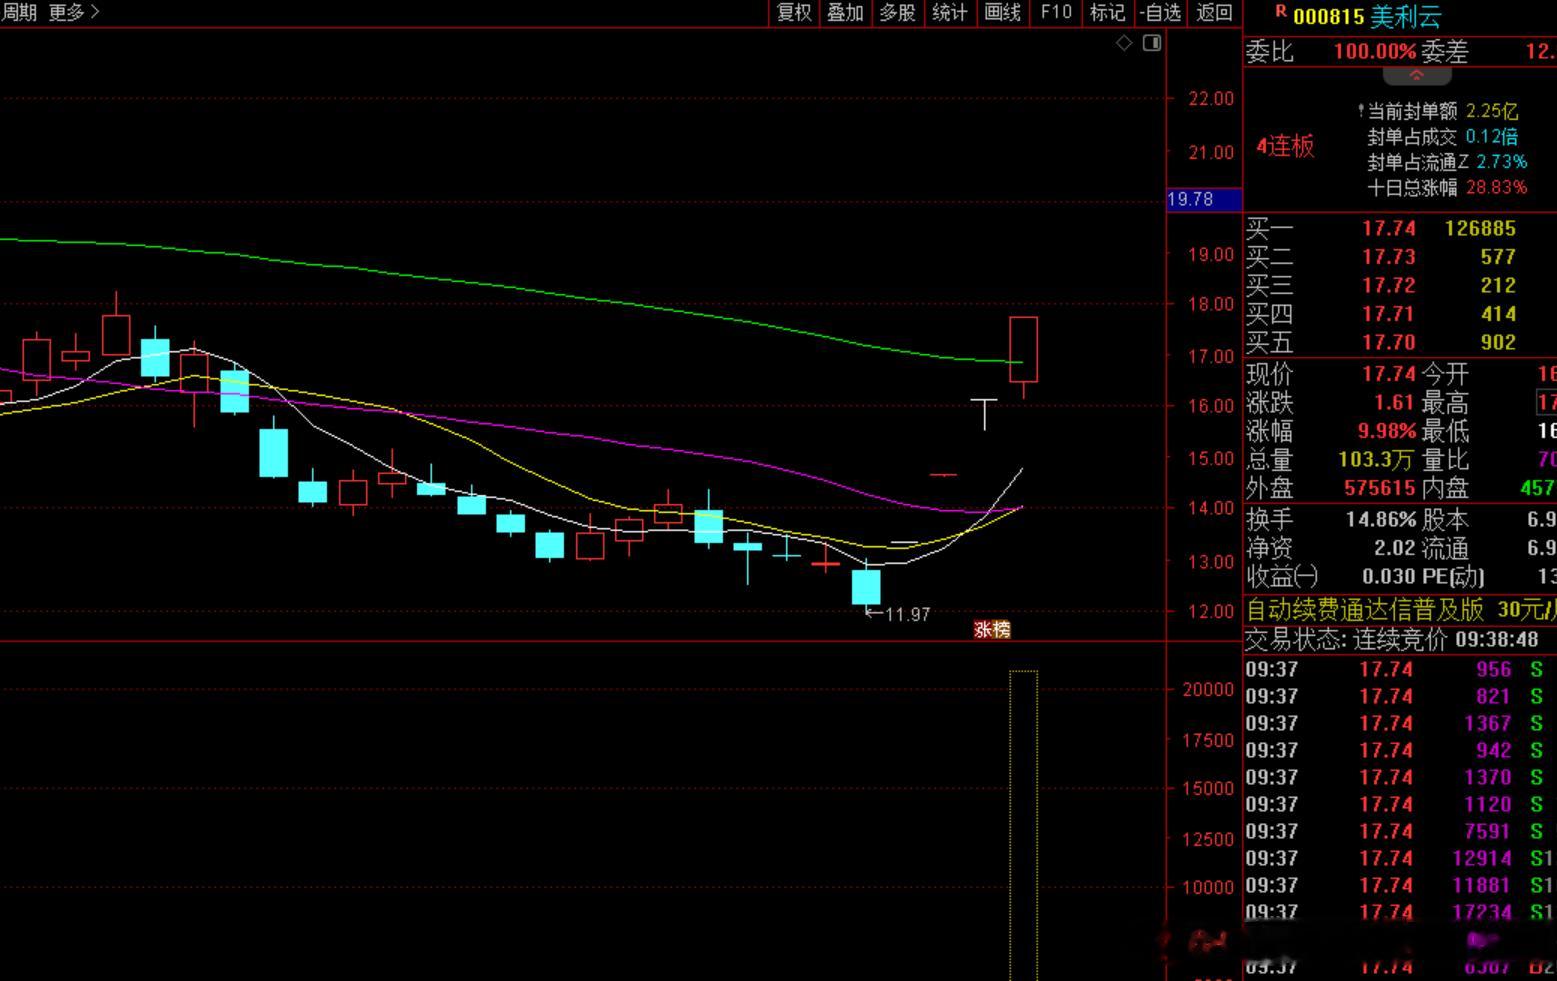Open the 周期 period selector
This screenshot has height=981, width=1557.
click(x=19, y=12)
